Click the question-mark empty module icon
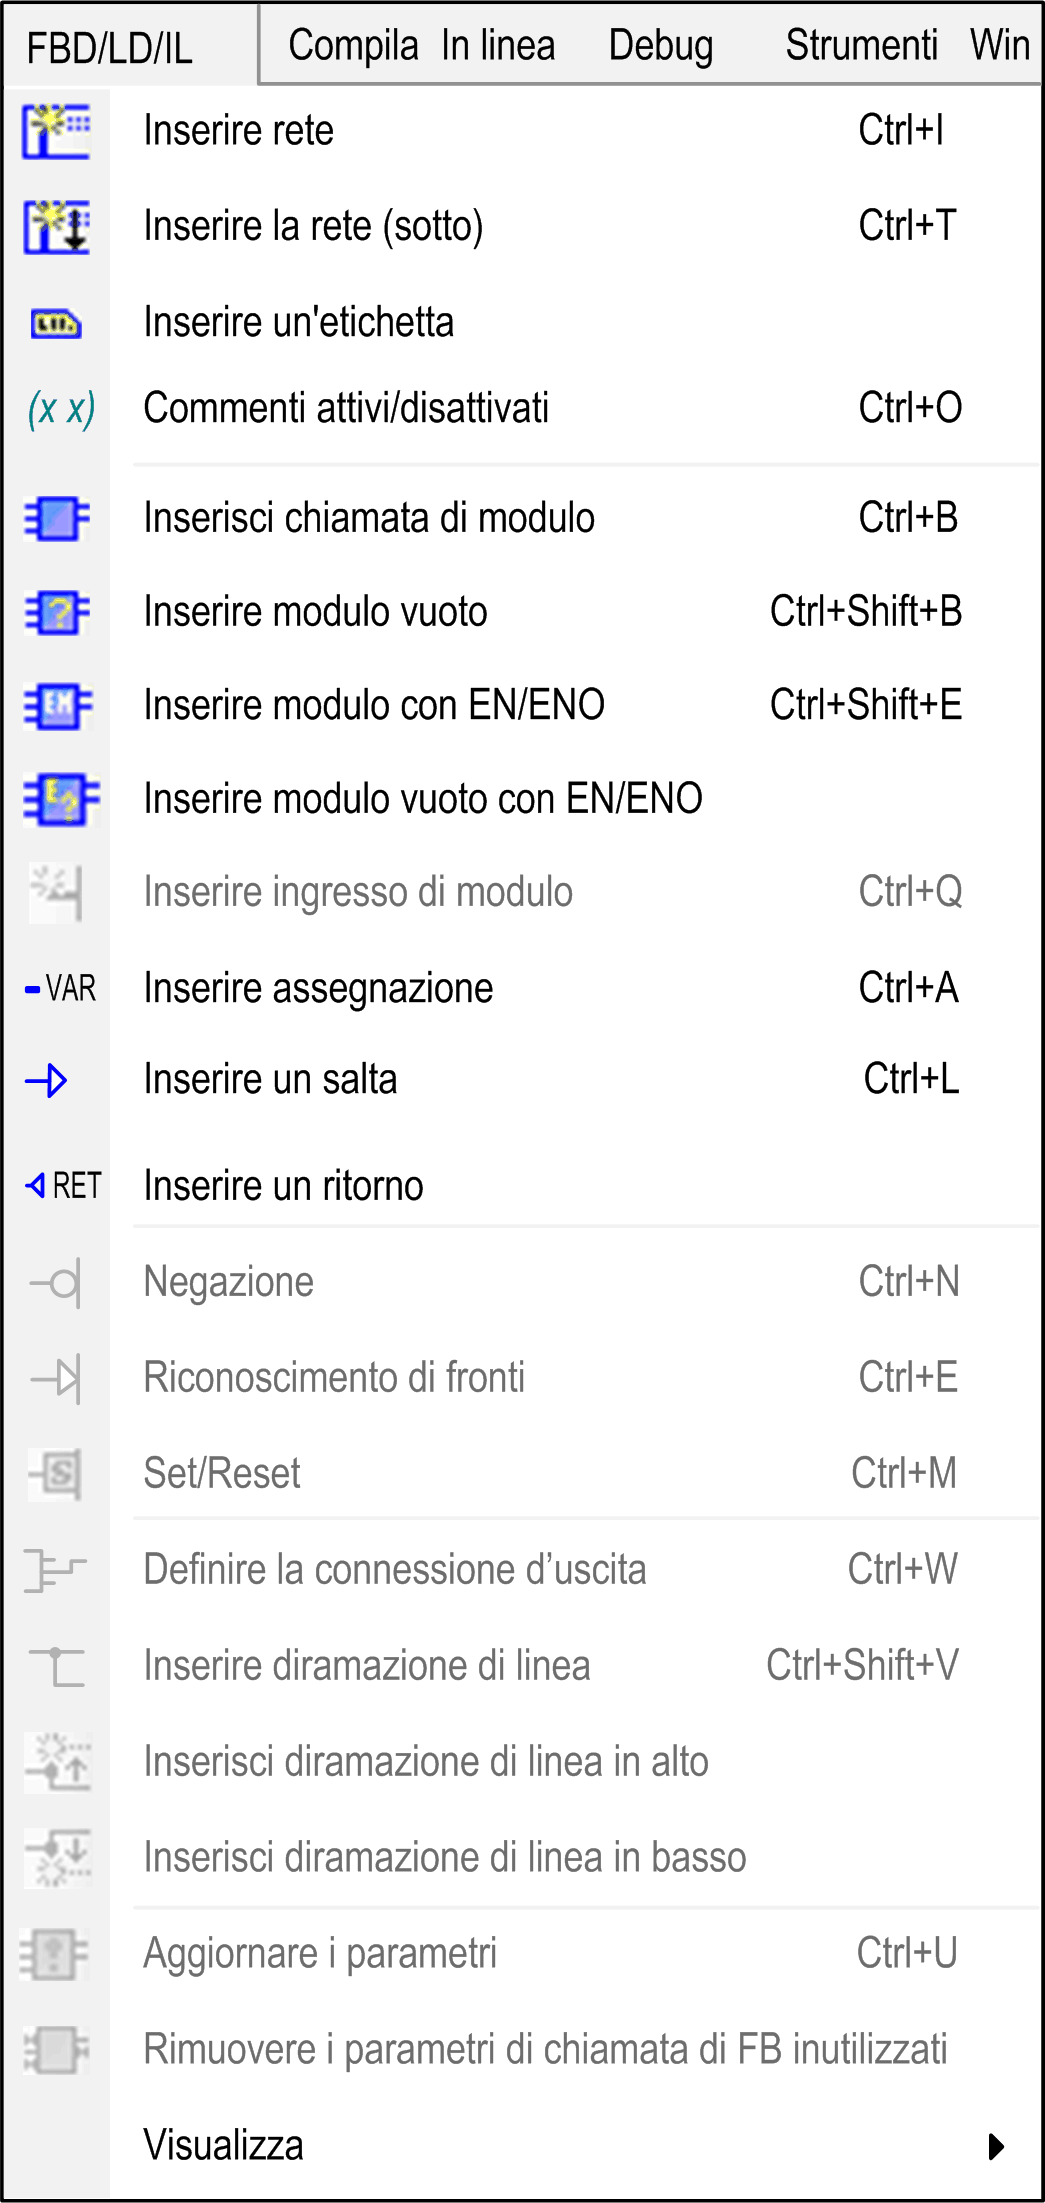This screenshot has height=2203, width=1045. click(57, 612)
